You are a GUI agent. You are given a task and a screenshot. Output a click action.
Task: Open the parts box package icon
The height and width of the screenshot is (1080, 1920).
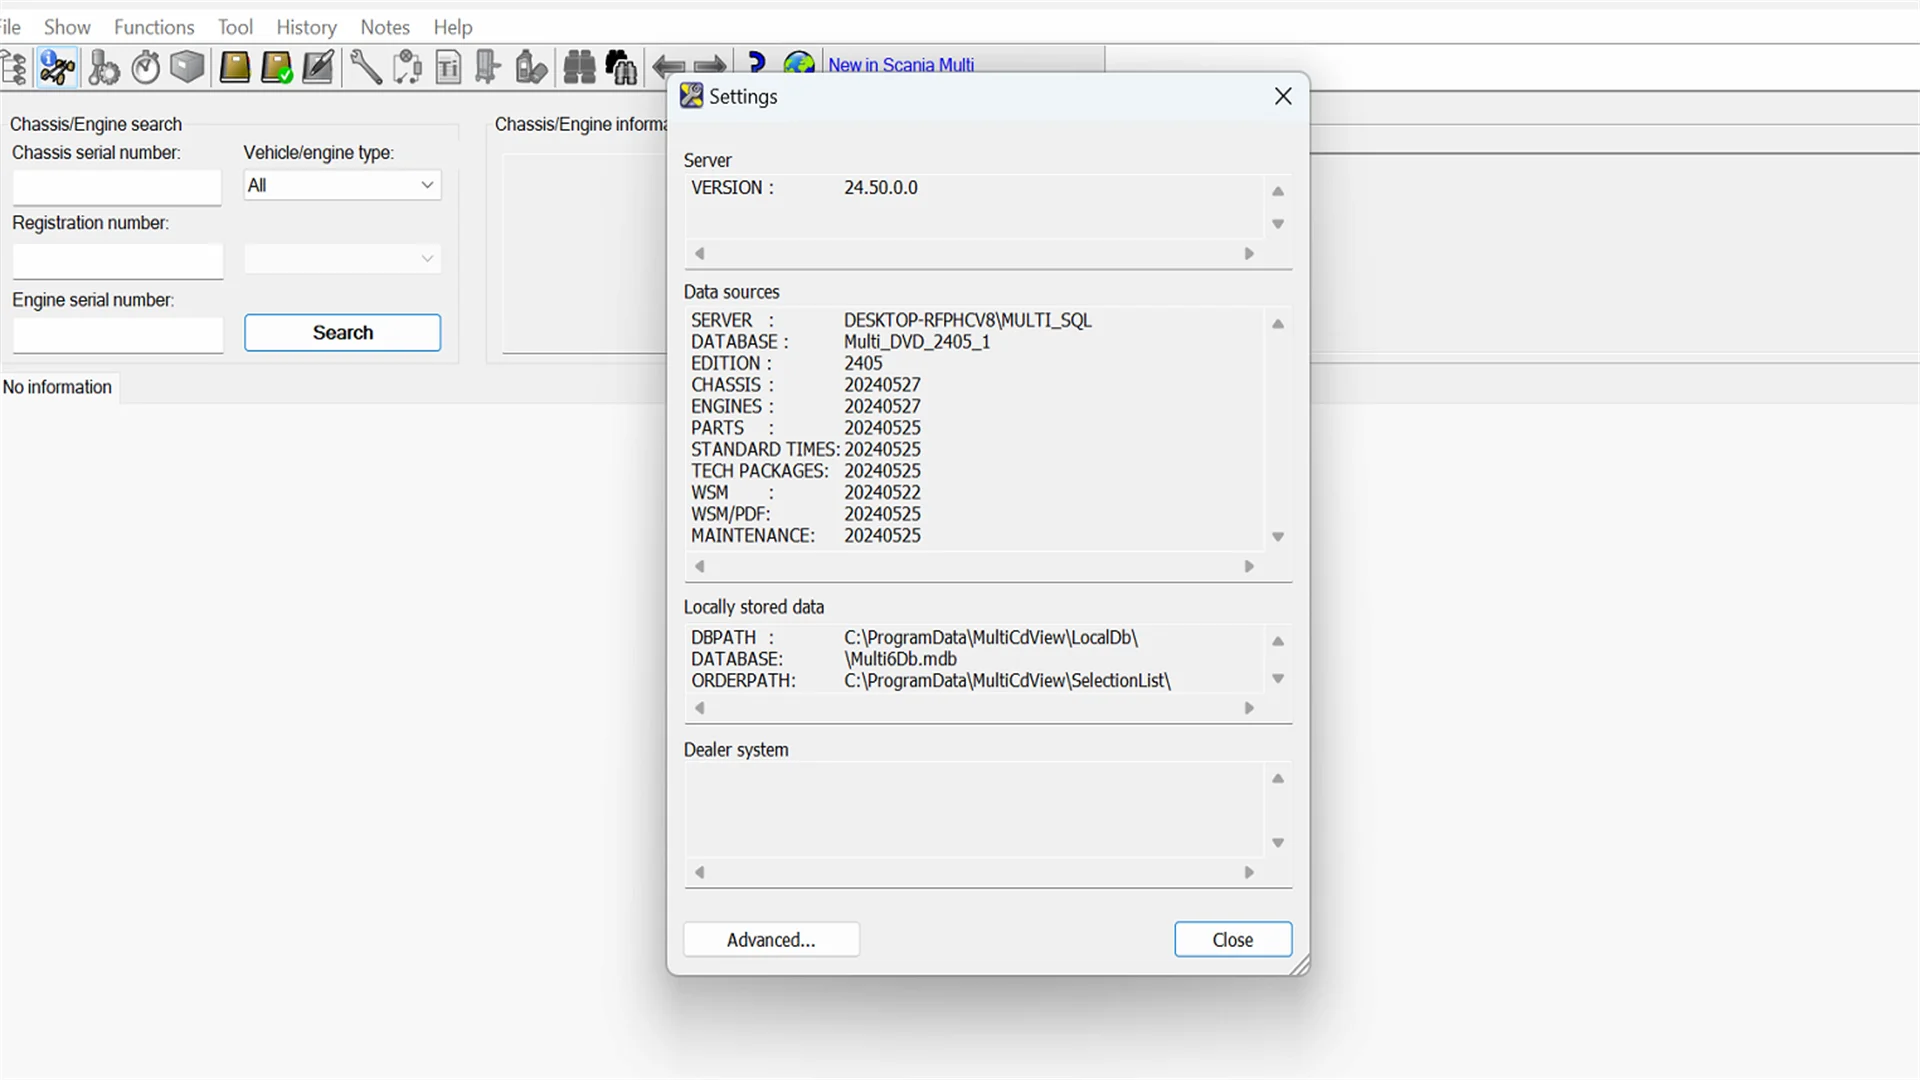187,67
